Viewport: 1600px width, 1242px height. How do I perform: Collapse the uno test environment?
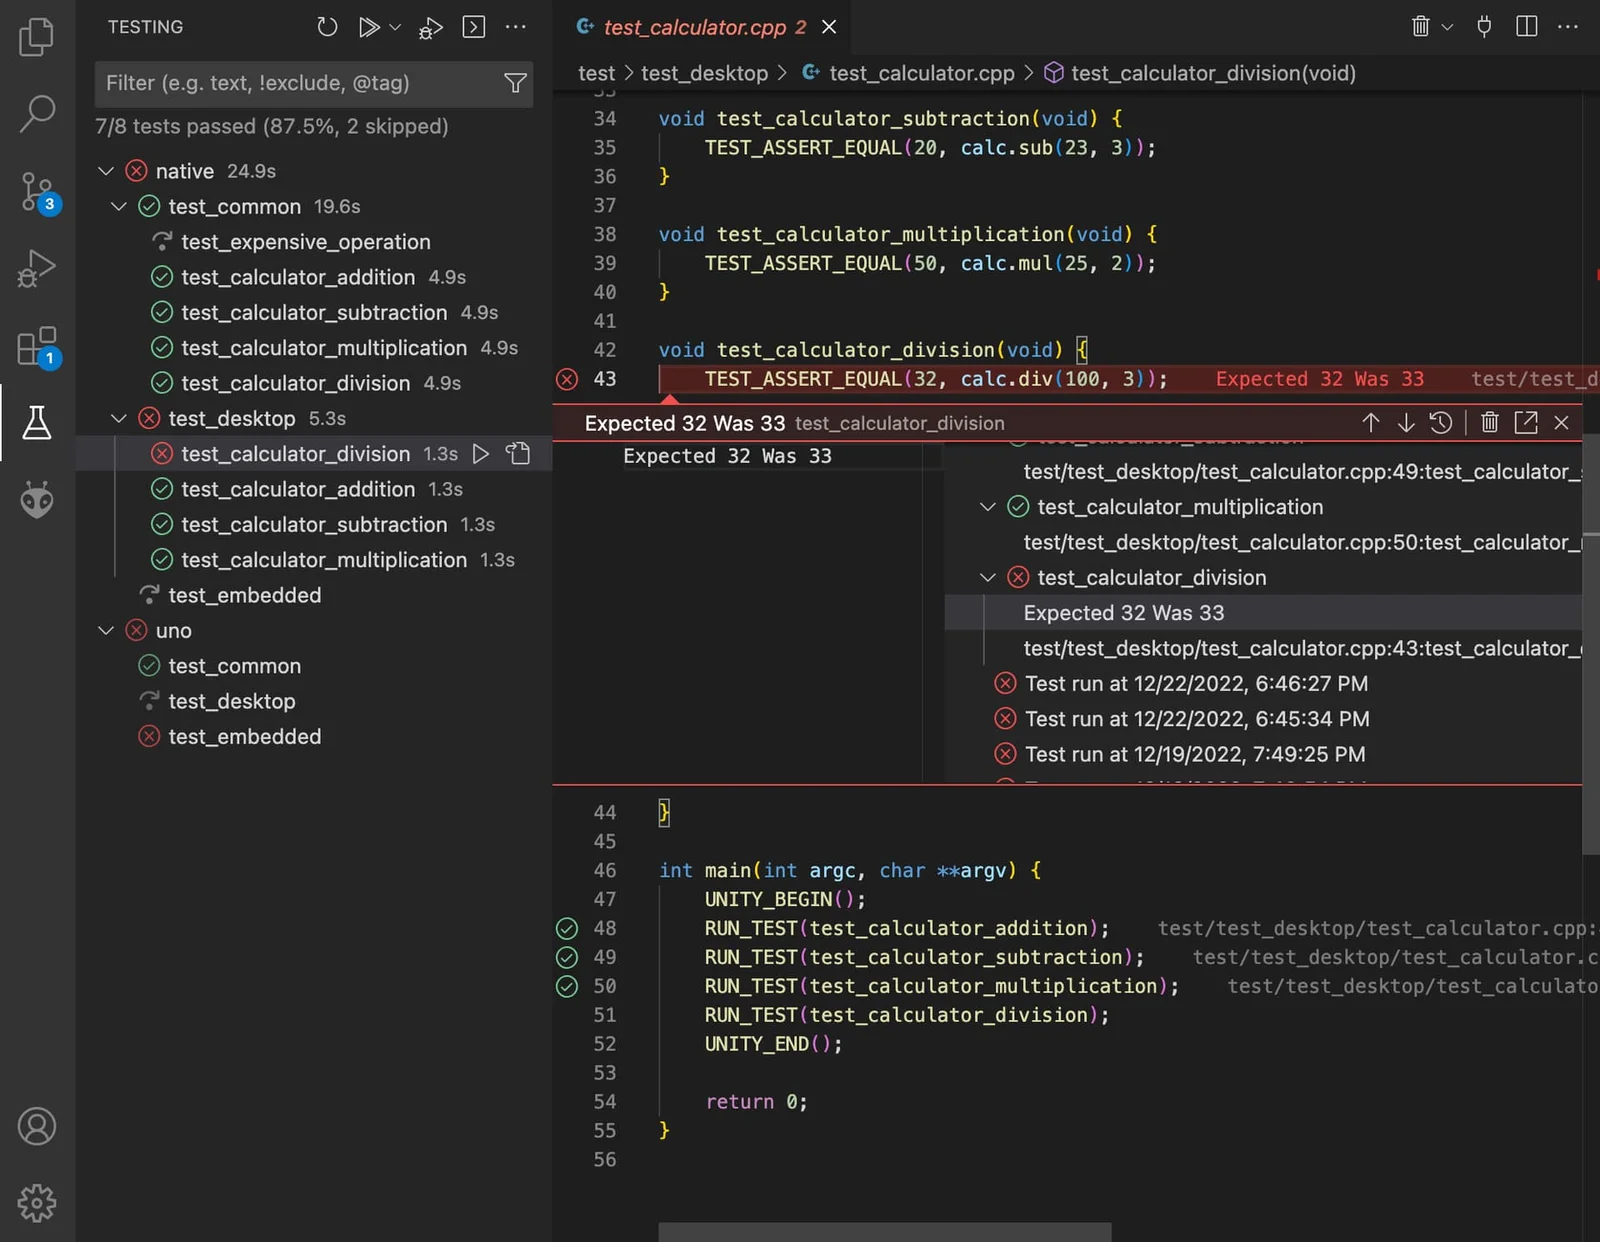click(x=106, y=631)
